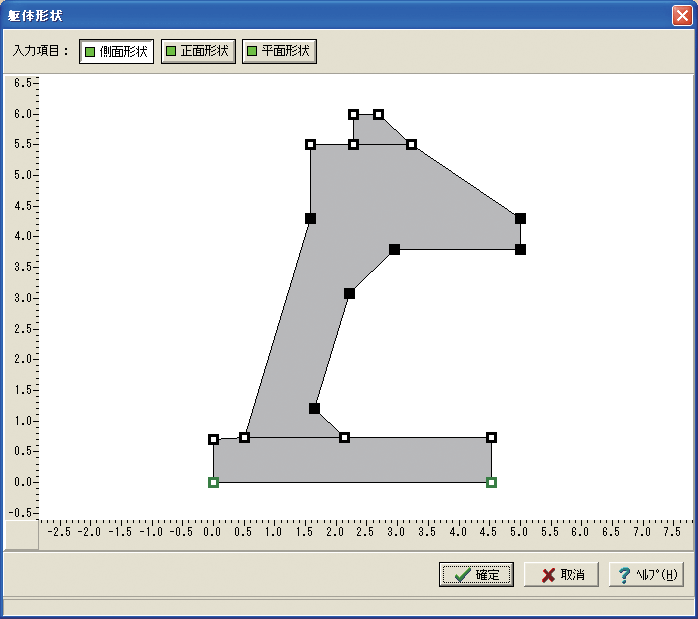This screenshot has height=619, width=698.
Task: Click the white handle at the parapet's top-left corner at height 6.0
Action: click(353, 114)
